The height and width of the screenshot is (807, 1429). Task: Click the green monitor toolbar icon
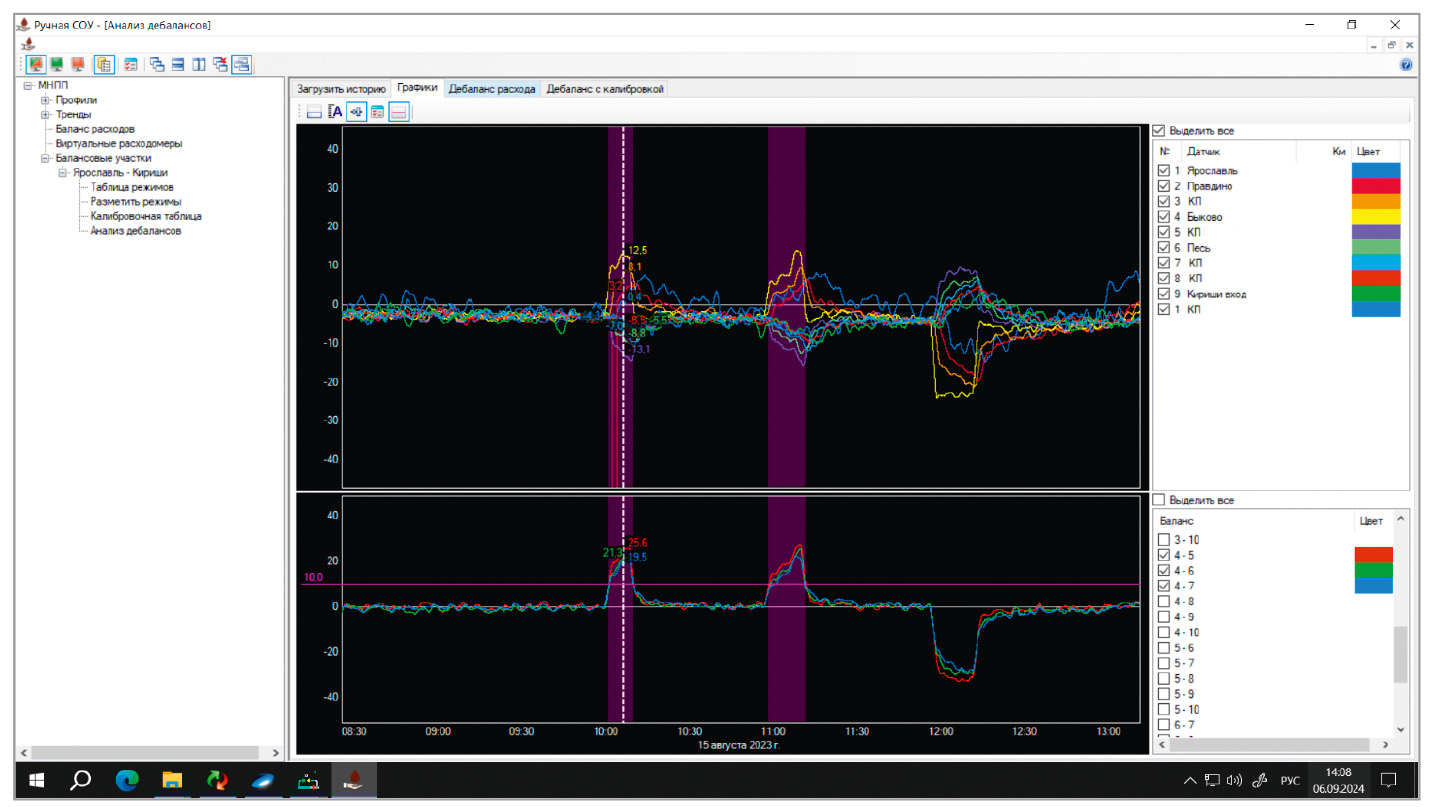click(x=57, y=65)
